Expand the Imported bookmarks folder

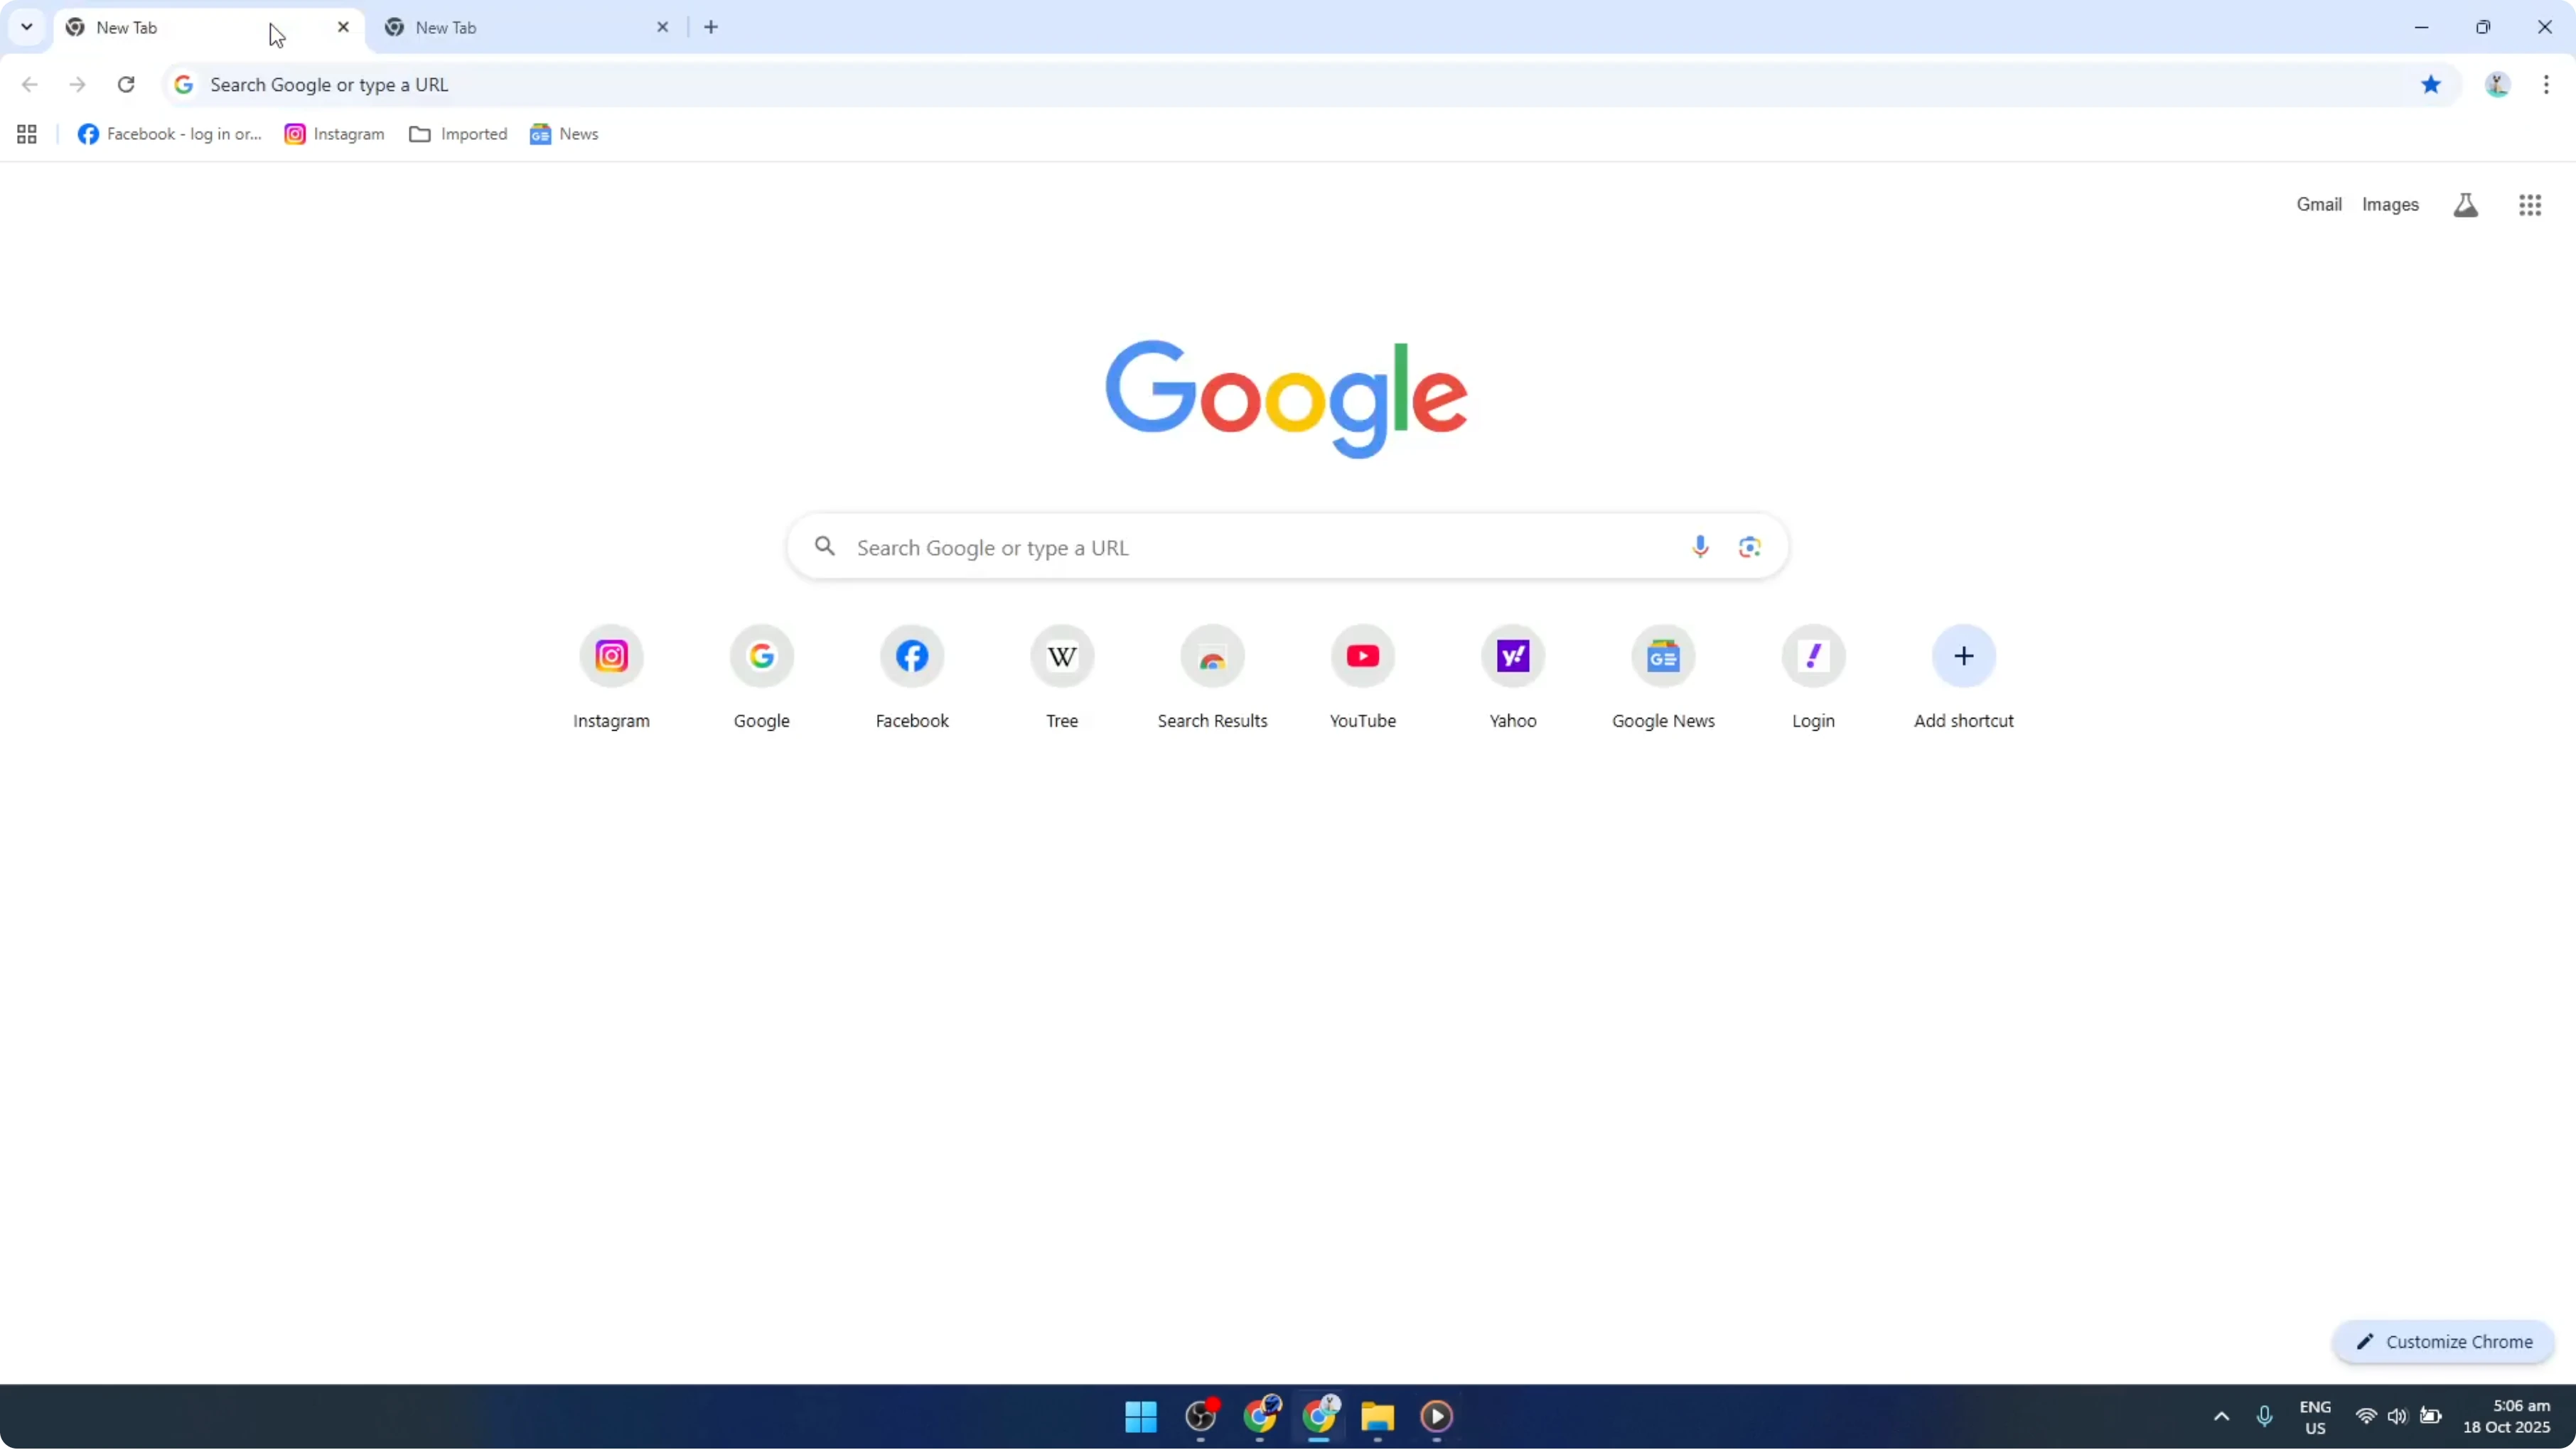point(458,134)
